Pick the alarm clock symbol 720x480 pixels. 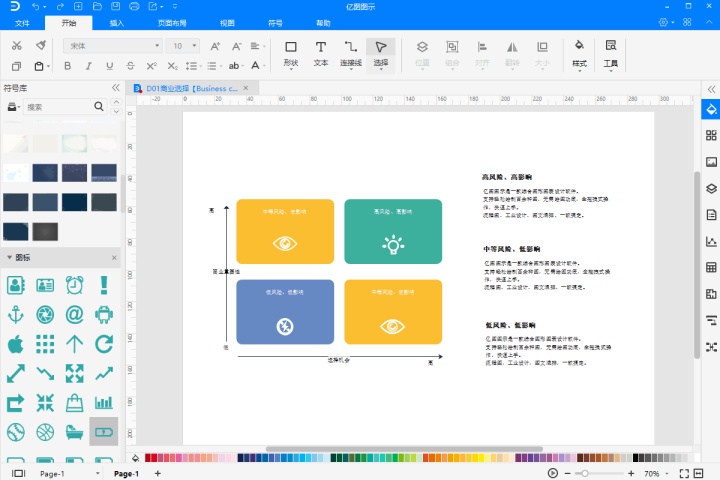(74, 285)
